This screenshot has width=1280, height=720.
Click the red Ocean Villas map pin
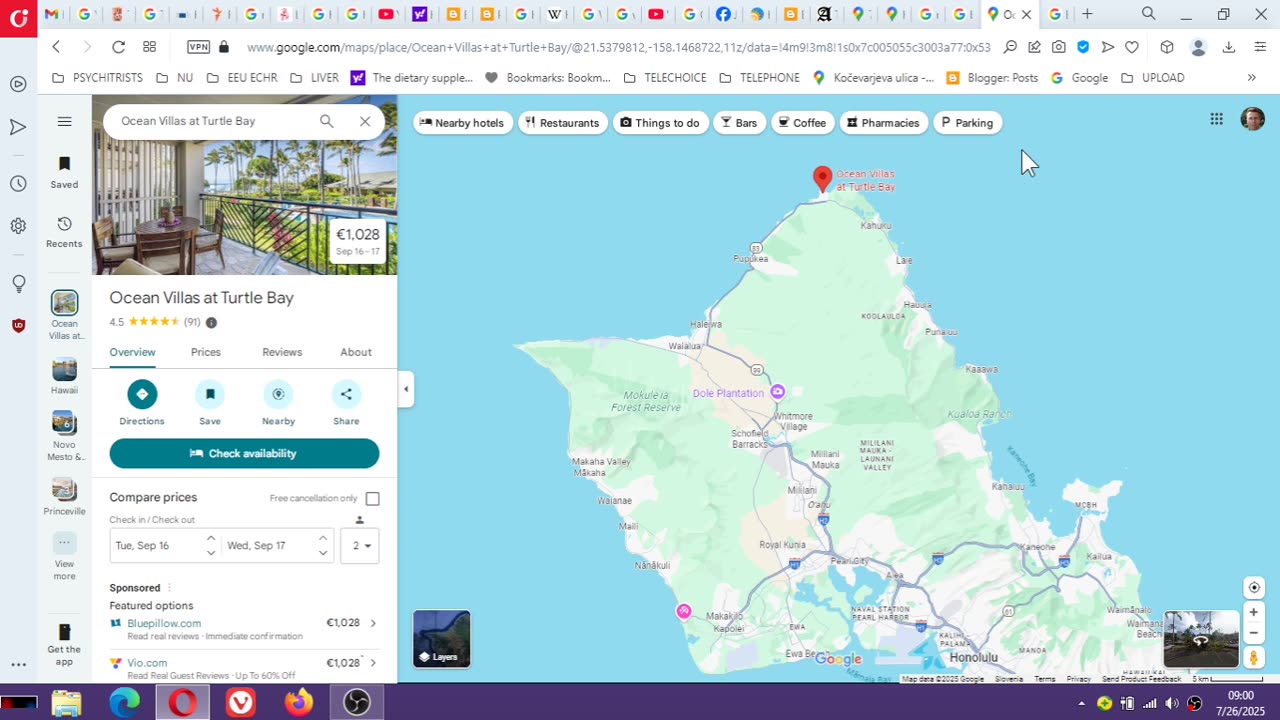pyautogui.click(x=822, y=179)
